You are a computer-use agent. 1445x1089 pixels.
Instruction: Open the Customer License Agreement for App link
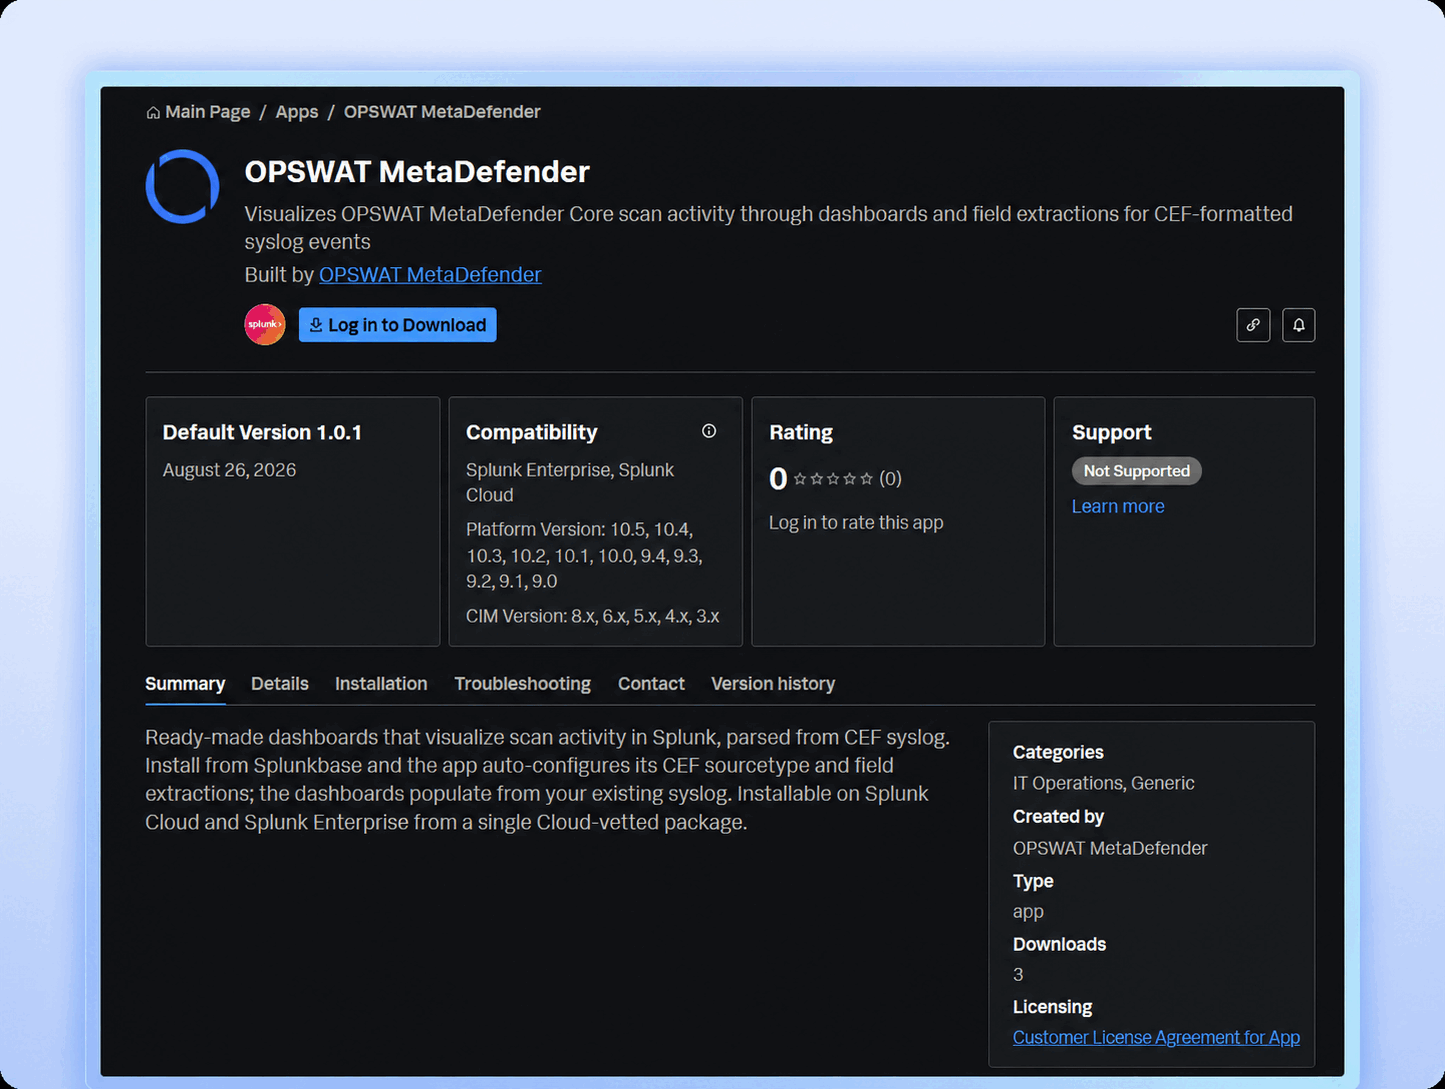tap(1156, 1037)
